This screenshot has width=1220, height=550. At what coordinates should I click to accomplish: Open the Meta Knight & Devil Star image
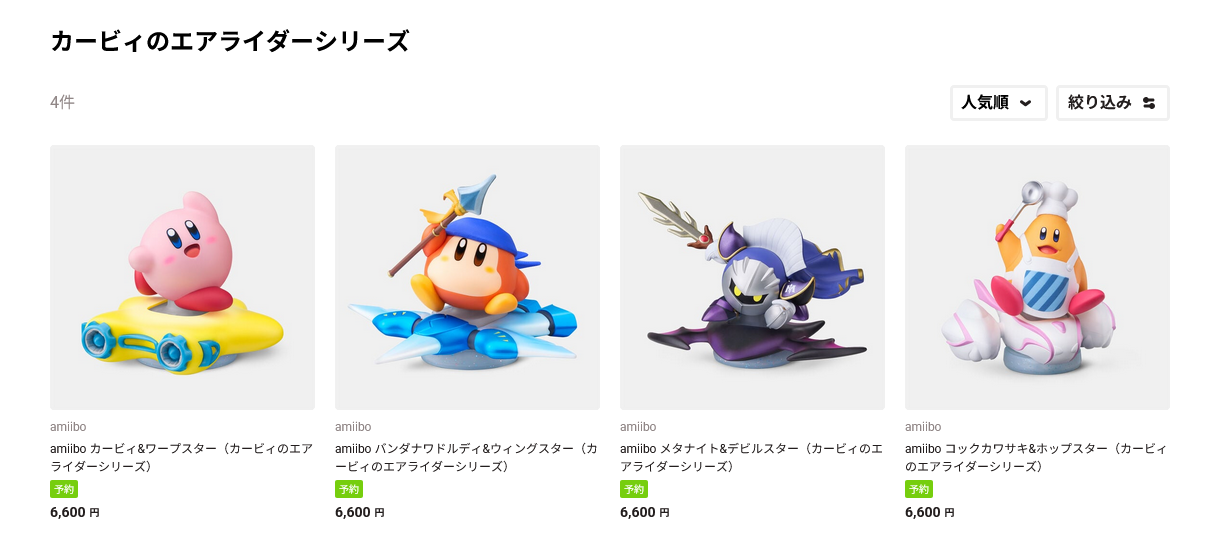click(x=752, y=277)
